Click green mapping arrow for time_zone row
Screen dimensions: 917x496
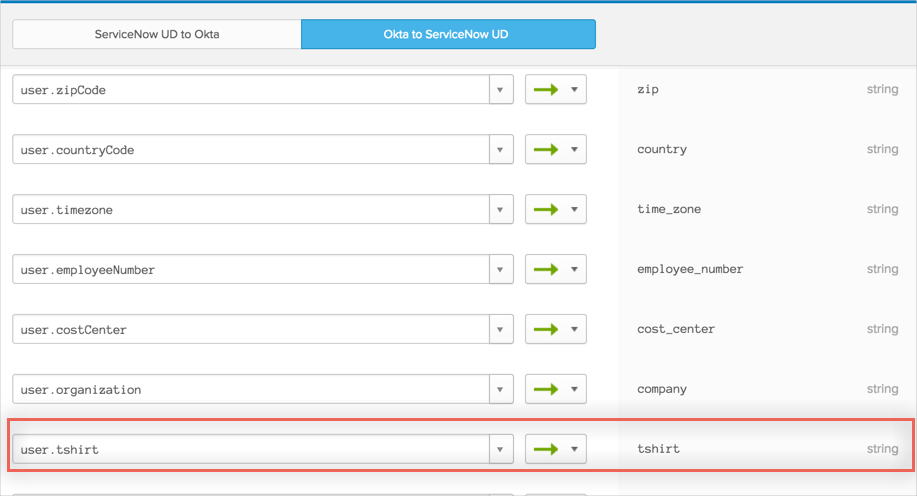[x=546, y=209]
